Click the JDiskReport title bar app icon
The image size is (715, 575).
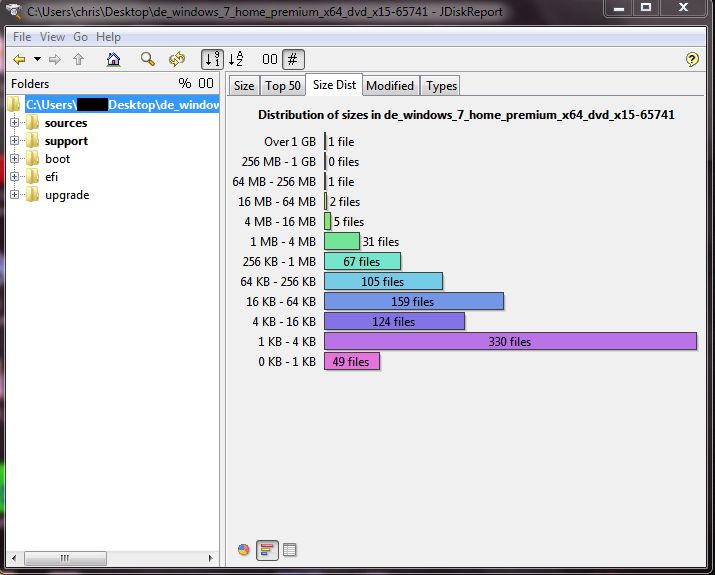(x=14, y=11)
